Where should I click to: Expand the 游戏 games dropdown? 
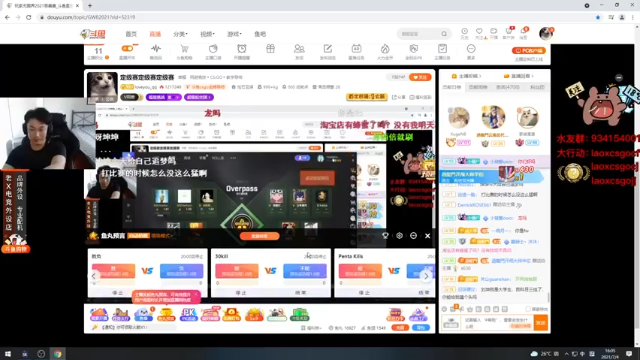point(234,34)
